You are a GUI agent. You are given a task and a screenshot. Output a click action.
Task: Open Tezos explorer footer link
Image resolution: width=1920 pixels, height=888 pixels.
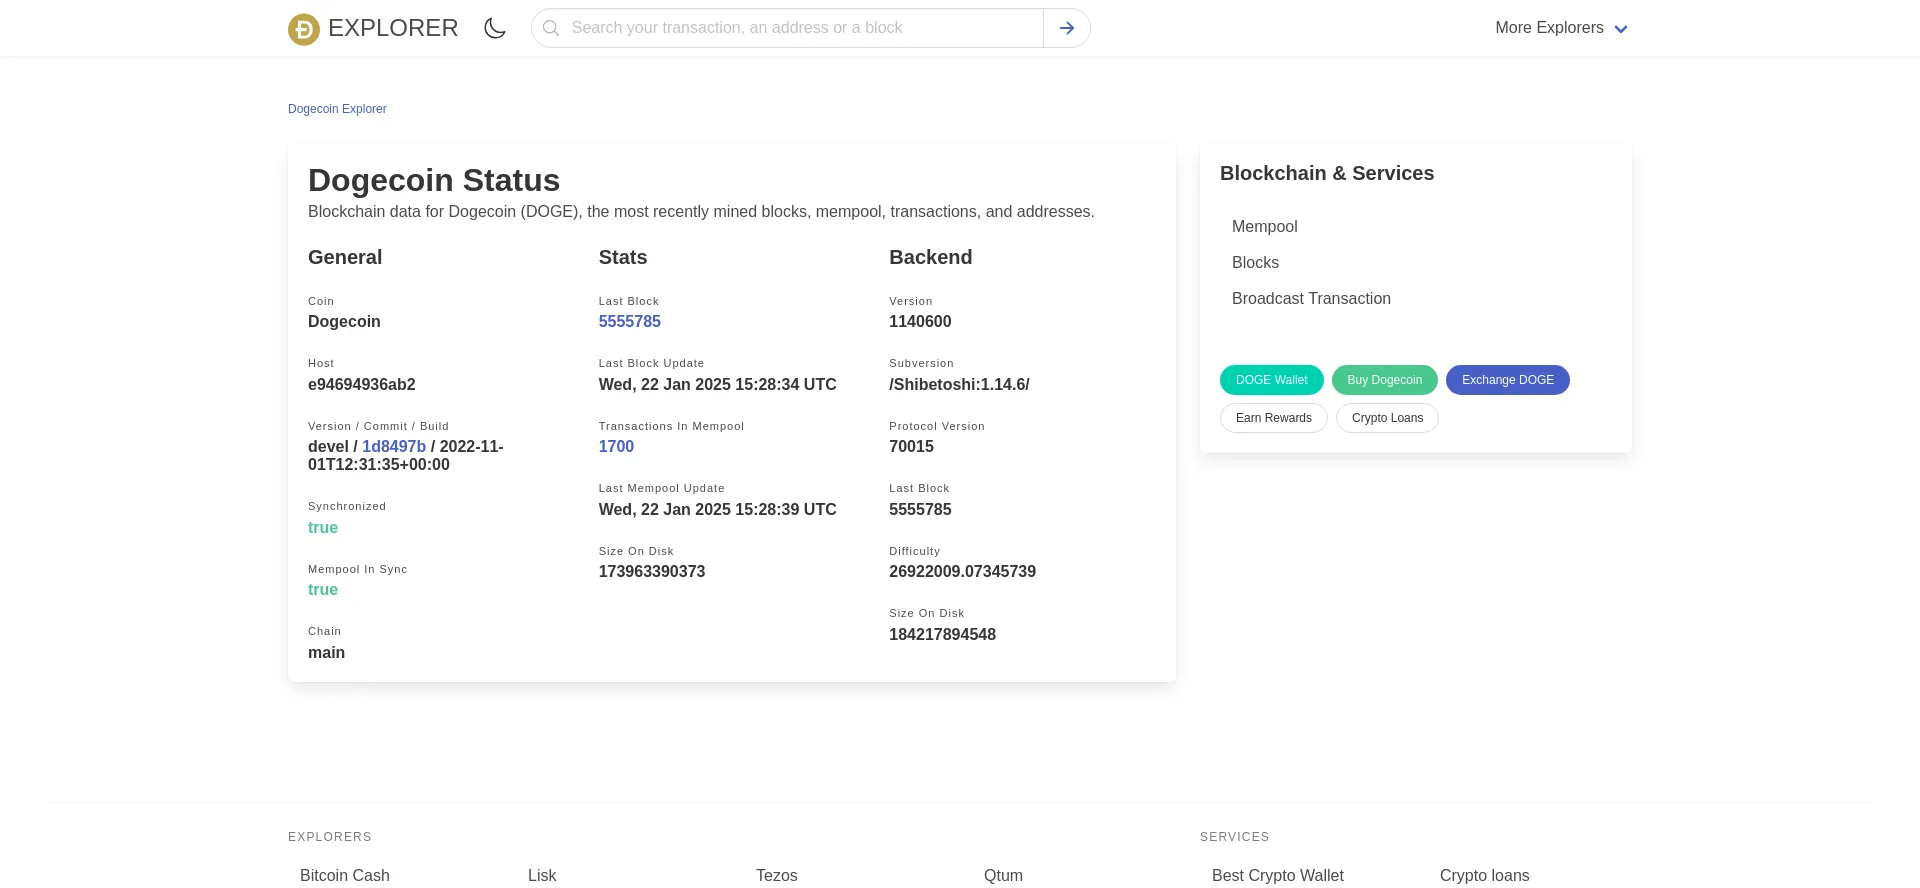tap(777, 875)
